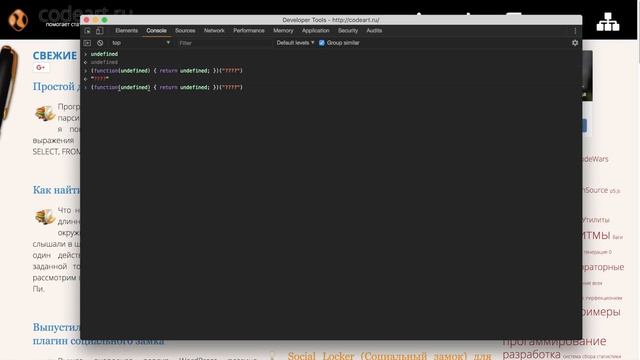This screenshot has height=360, width=640.
Task: Select the Console tab
Action: pyautogui.click(x=156, y=31)
